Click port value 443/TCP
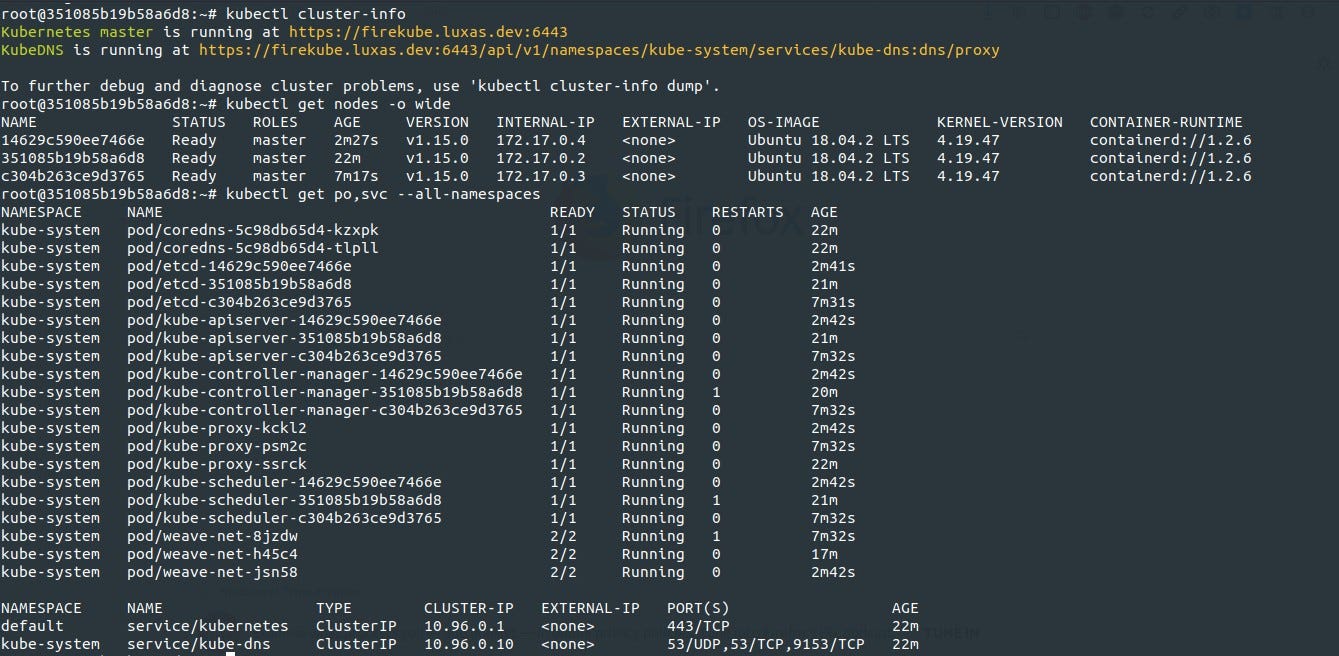1339x656 pixels. (x=699, y=626)
